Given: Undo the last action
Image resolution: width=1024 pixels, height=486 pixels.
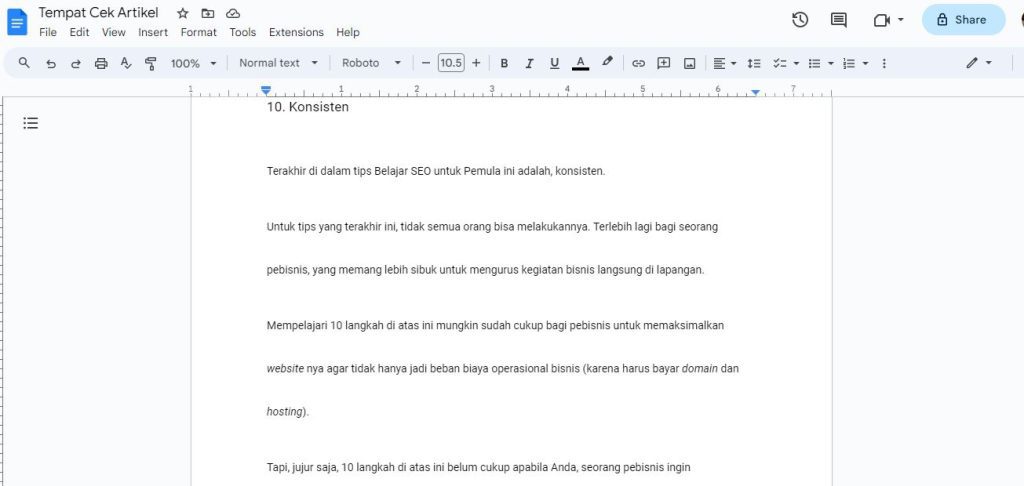Looking at the screenshot, I should [50, 63].
